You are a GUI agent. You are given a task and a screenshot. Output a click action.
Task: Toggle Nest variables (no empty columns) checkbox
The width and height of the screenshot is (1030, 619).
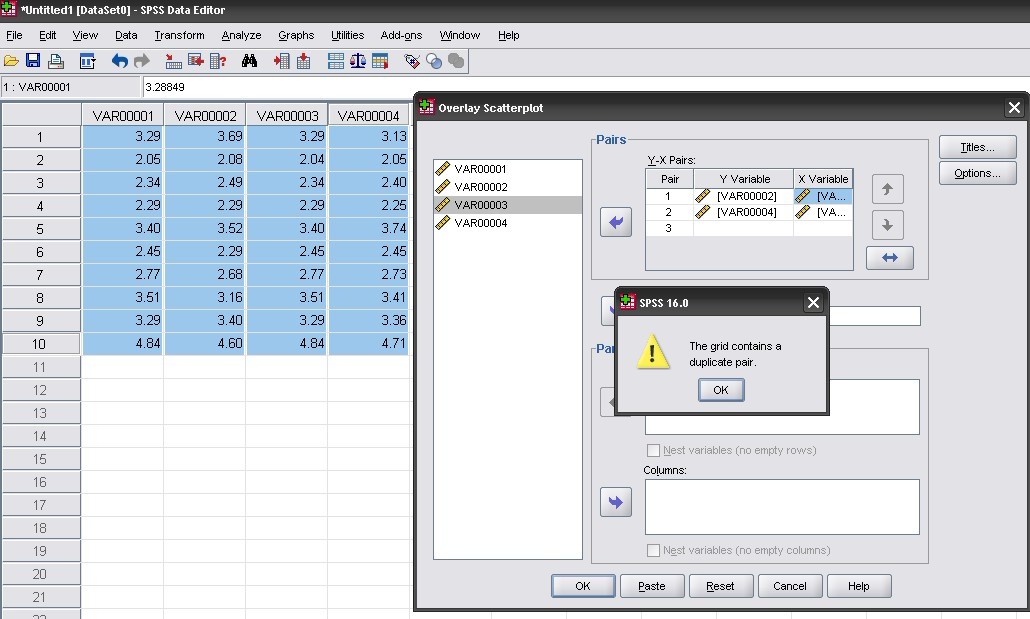coord(654,550)
